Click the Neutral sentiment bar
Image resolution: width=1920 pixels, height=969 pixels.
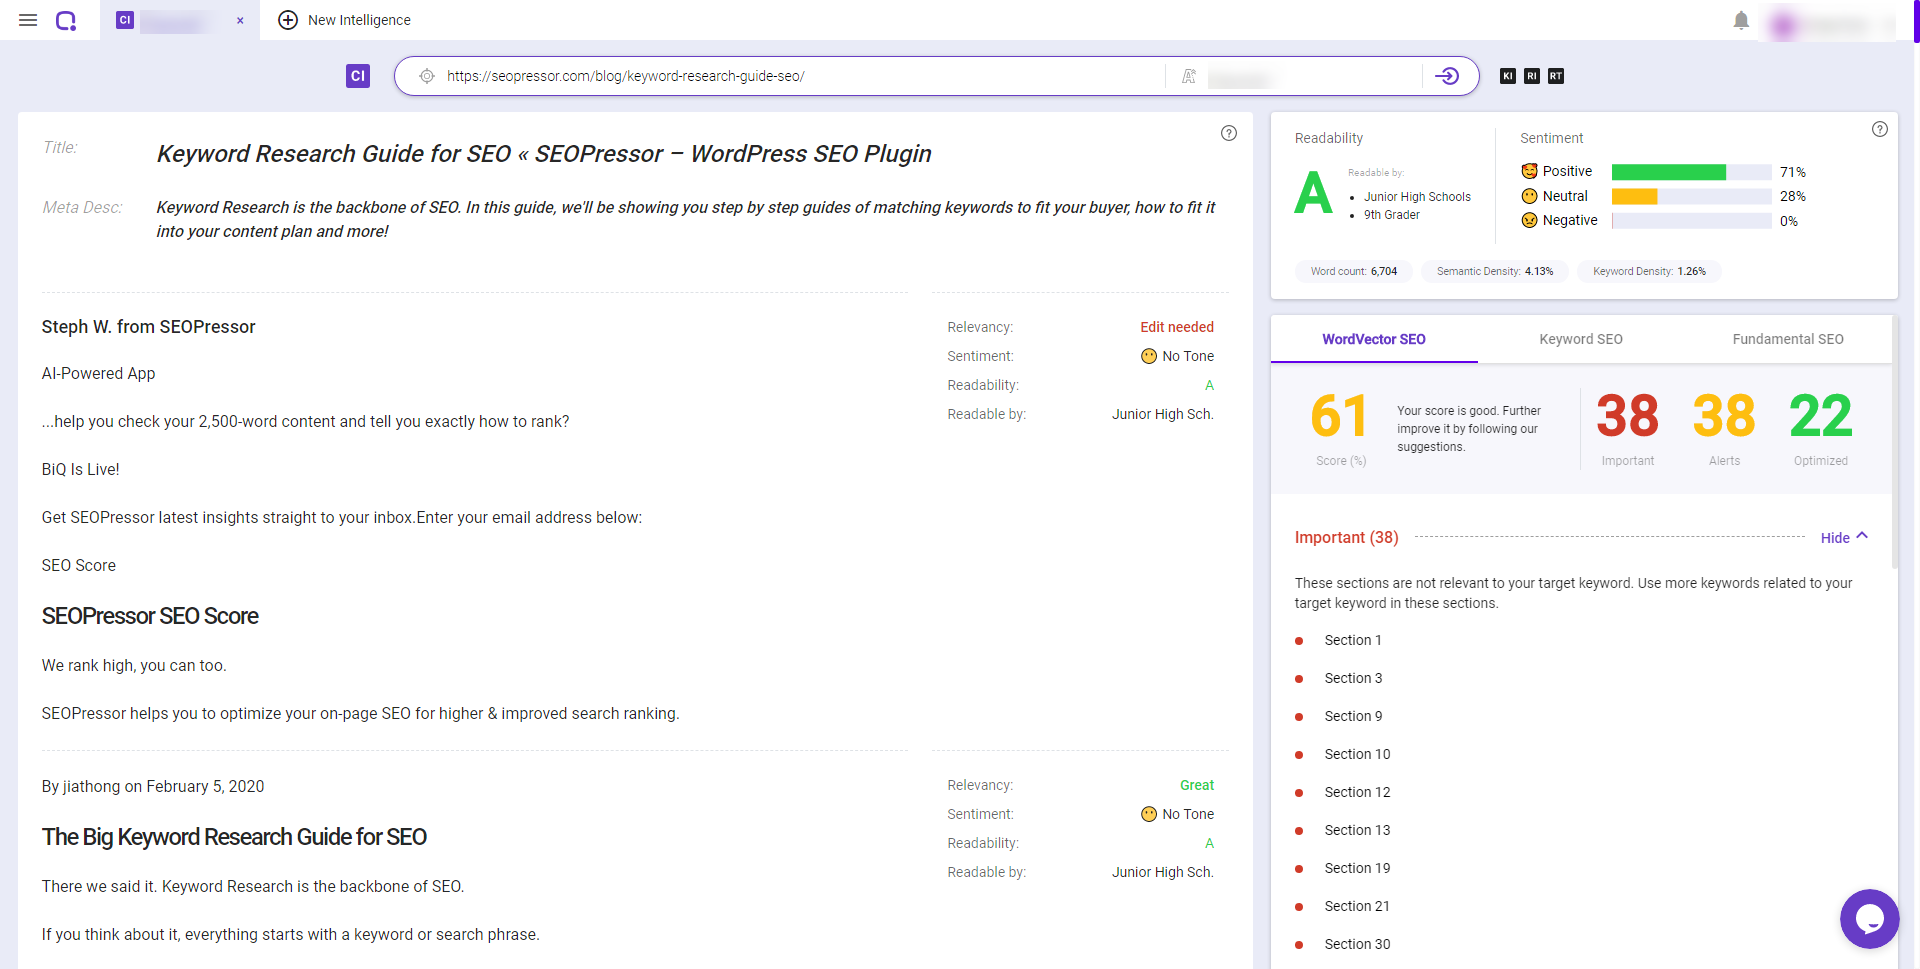pyautogui.click(x=1691, y=196)
